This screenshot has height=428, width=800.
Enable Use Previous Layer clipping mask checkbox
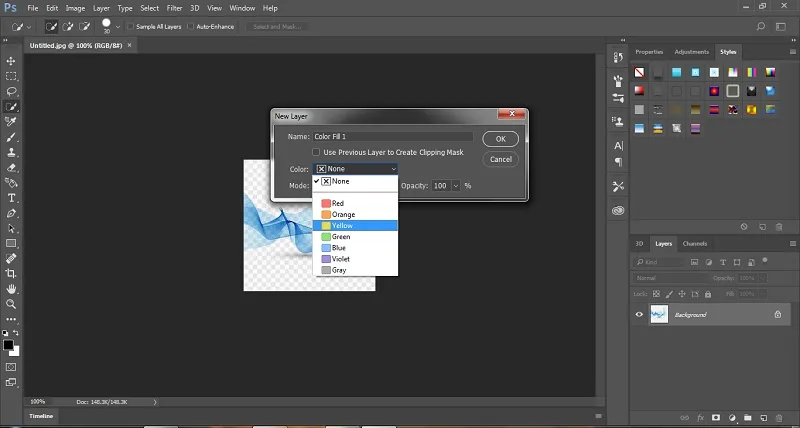[x=316, y=152]
